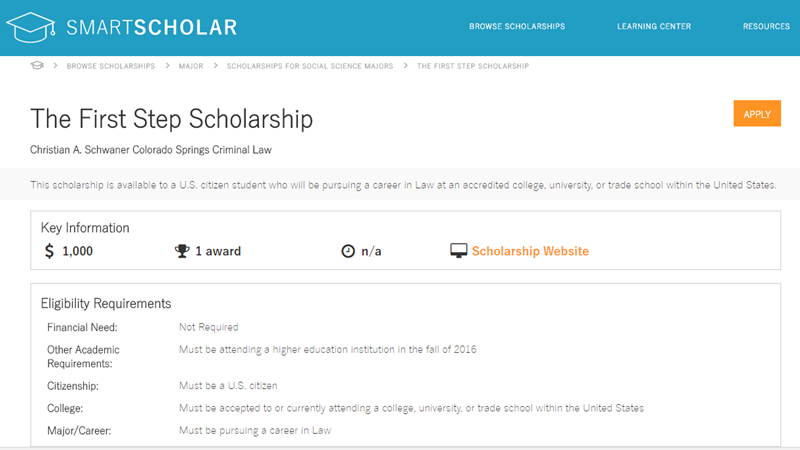The image size is (800, 450).
Task: Click the 1 award count text
Action: click(218, 251)
